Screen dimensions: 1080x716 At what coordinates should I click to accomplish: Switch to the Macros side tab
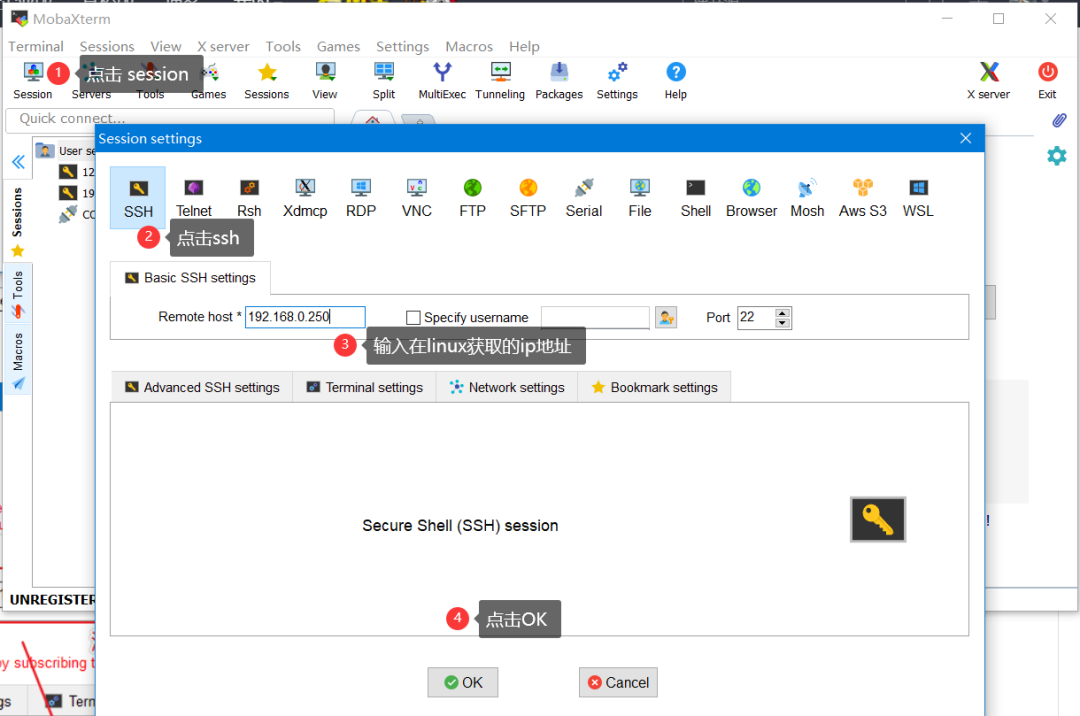[x=17, y=360]
